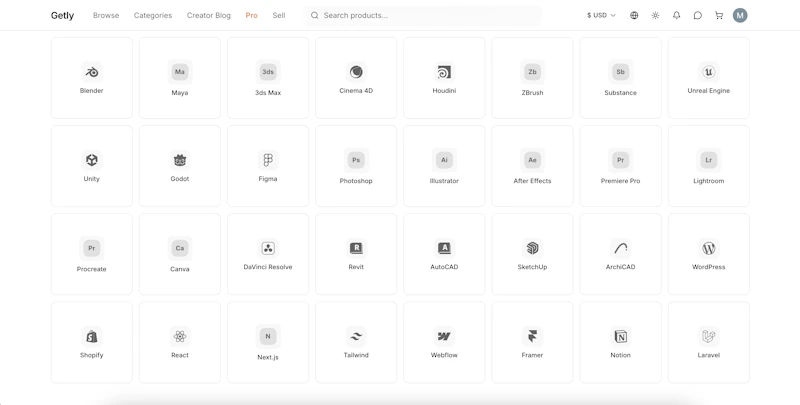Select the Illustrator Ai icon

(444, 160)
